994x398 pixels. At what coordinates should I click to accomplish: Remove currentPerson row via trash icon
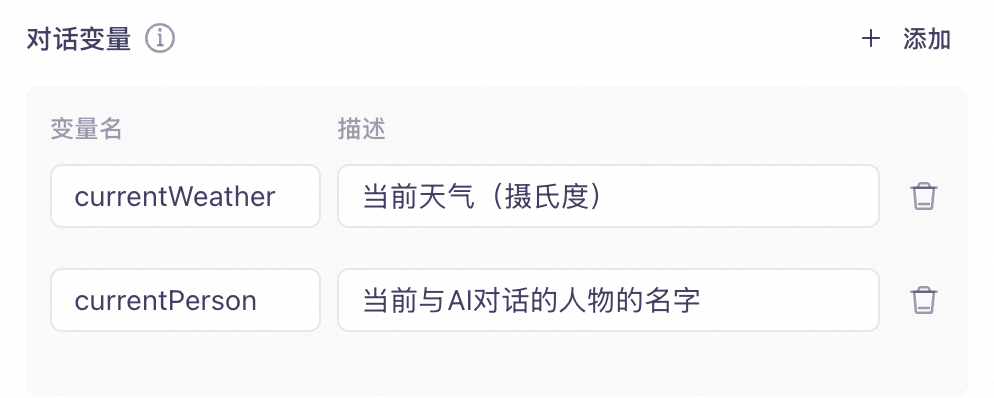924,300
